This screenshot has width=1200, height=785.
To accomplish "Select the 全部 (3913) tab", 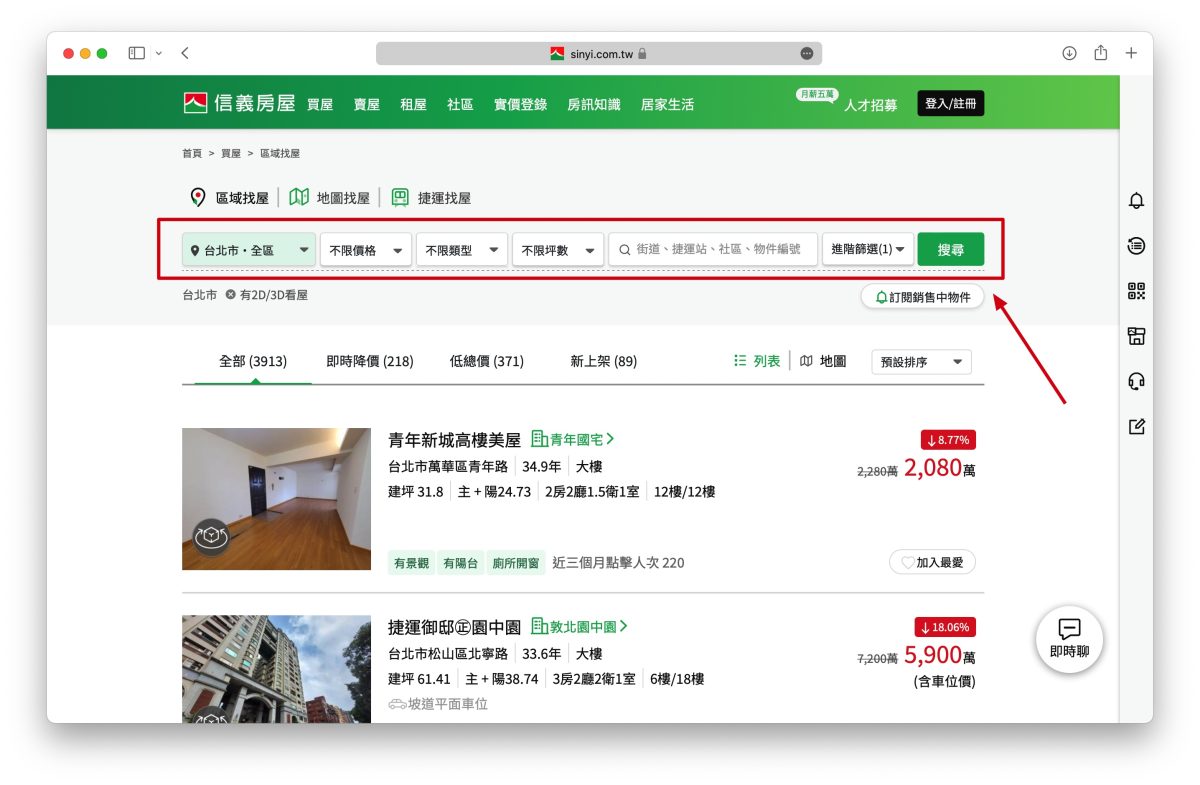I will [253, 361].
